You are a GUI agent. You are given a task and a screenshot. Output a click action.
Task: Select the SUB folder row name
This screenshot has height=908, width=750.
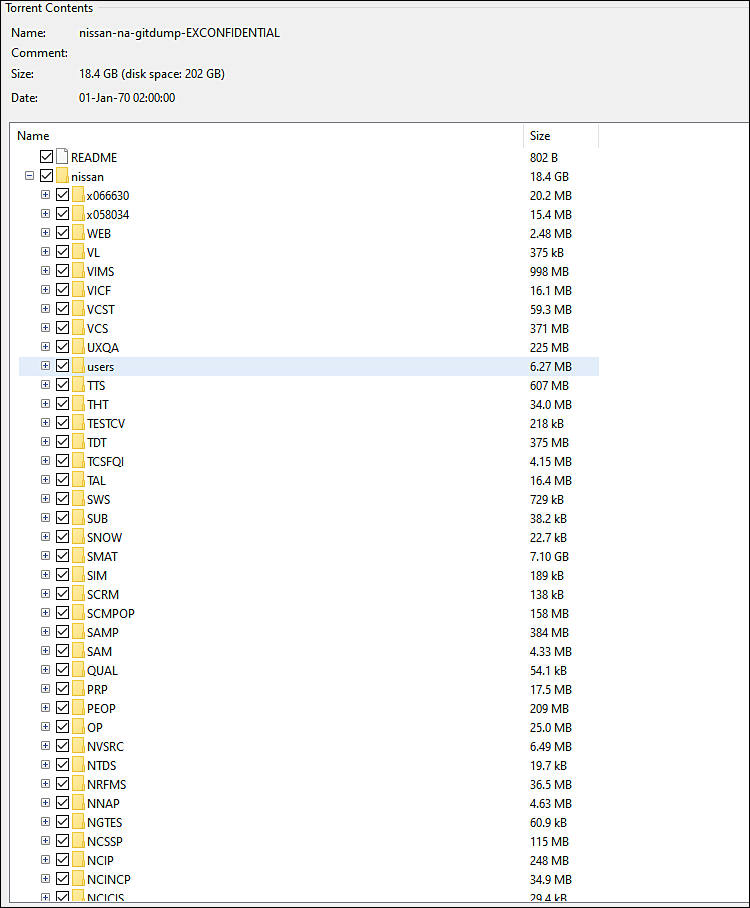[97, 518]
